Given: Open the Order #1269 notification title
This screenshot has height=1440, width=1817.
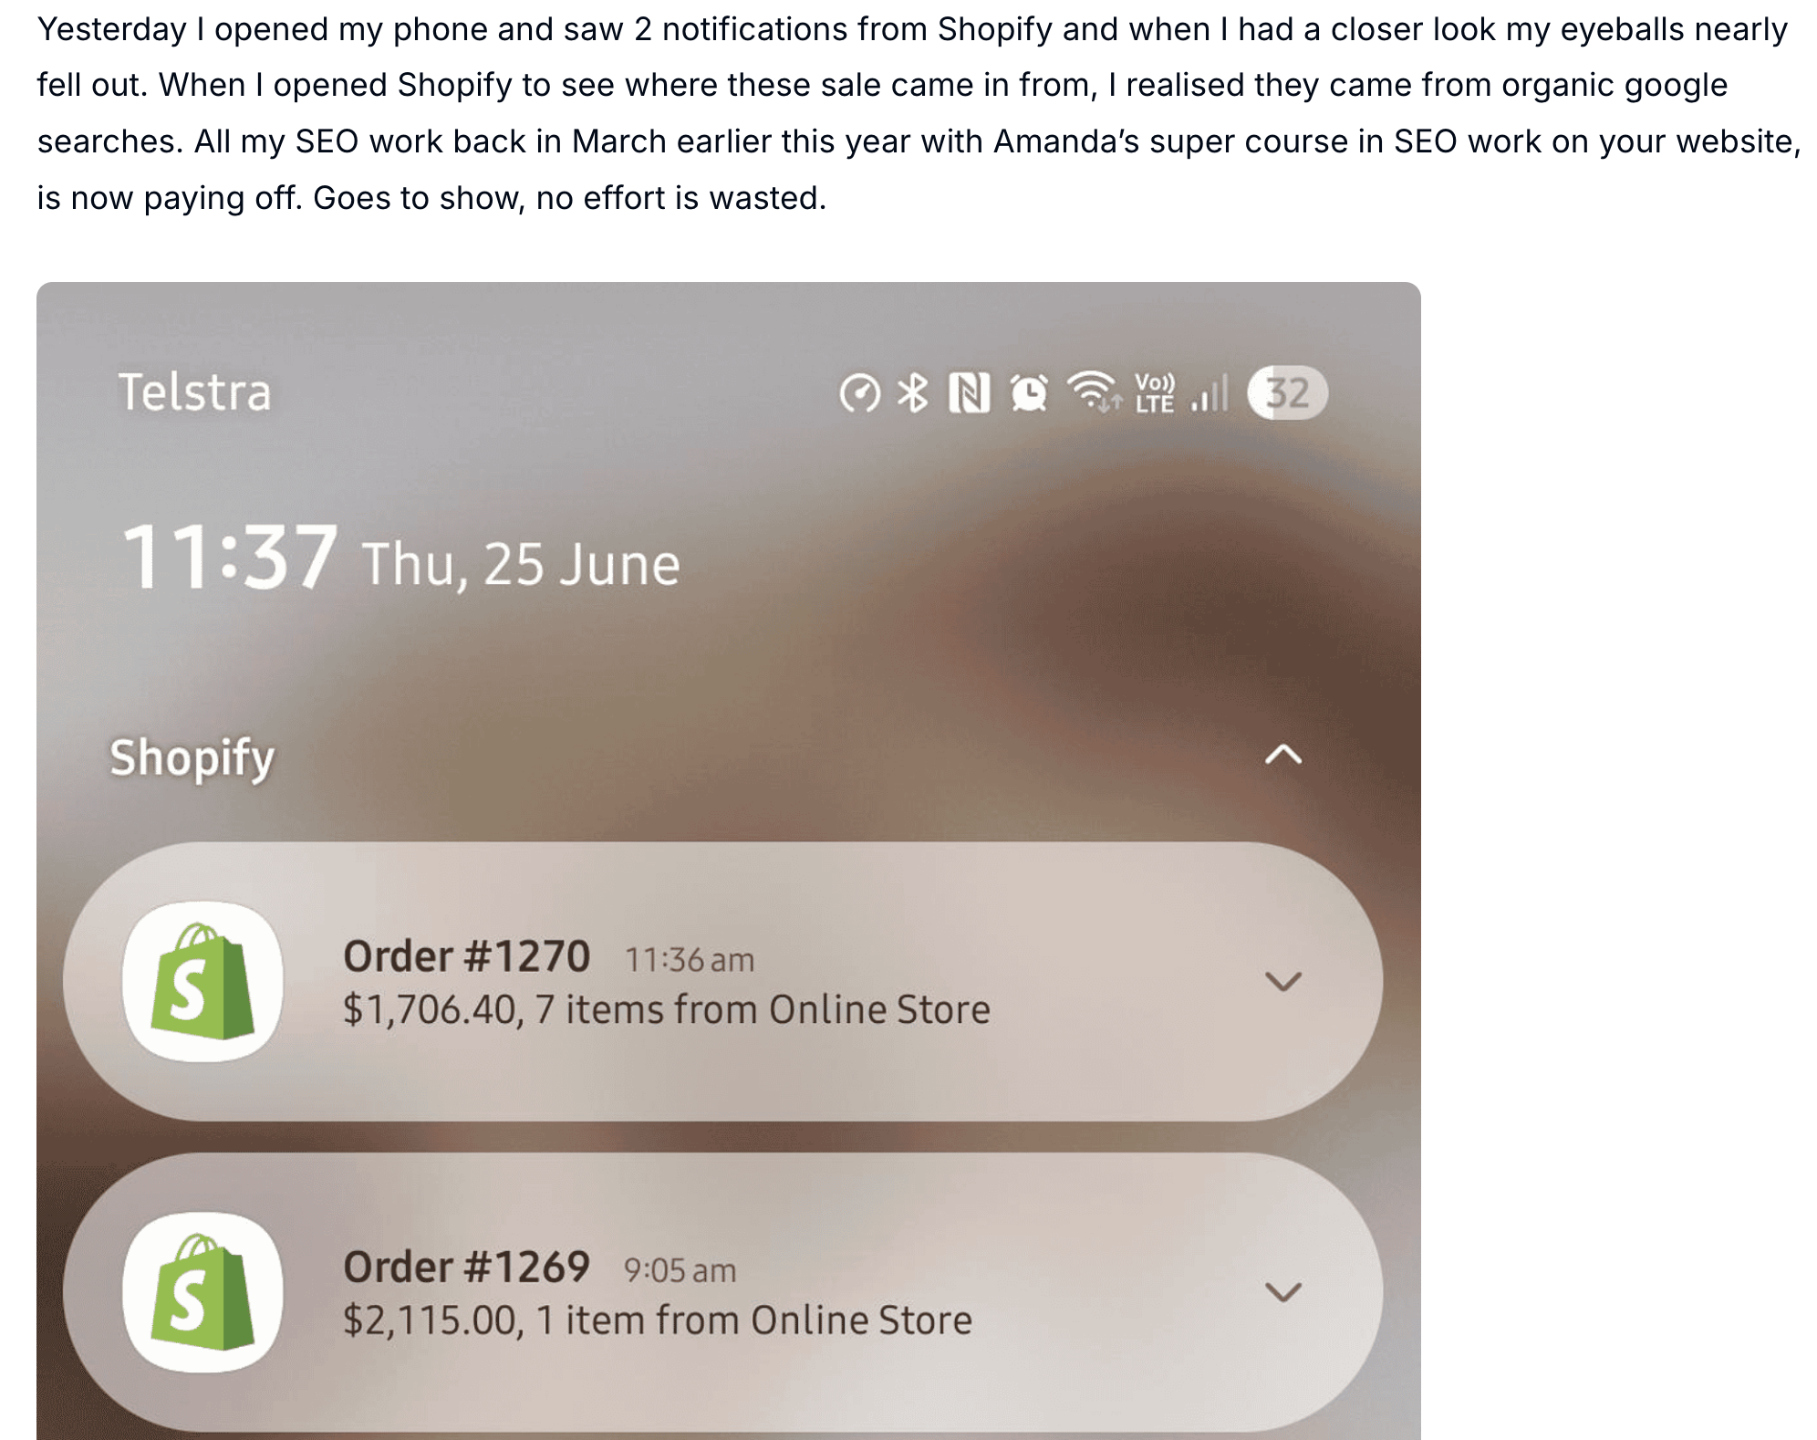Looking at the screenshot, I should coord(466,1268).
